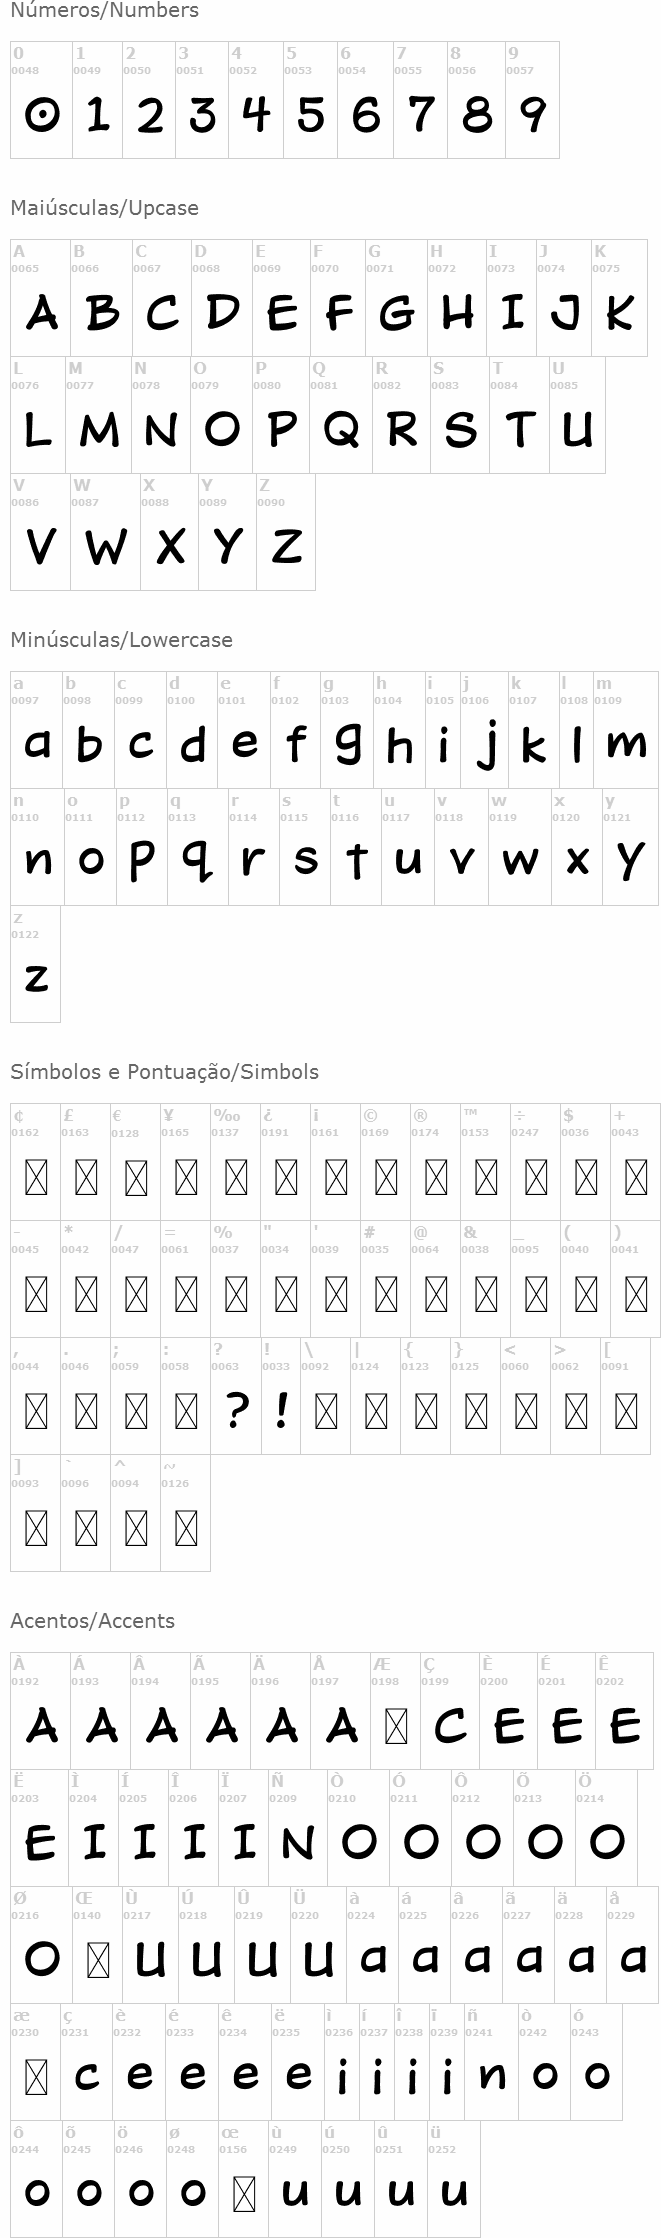Click the Números/Numbers section heading
The image size is (661, 2238).
click(104, 11)
